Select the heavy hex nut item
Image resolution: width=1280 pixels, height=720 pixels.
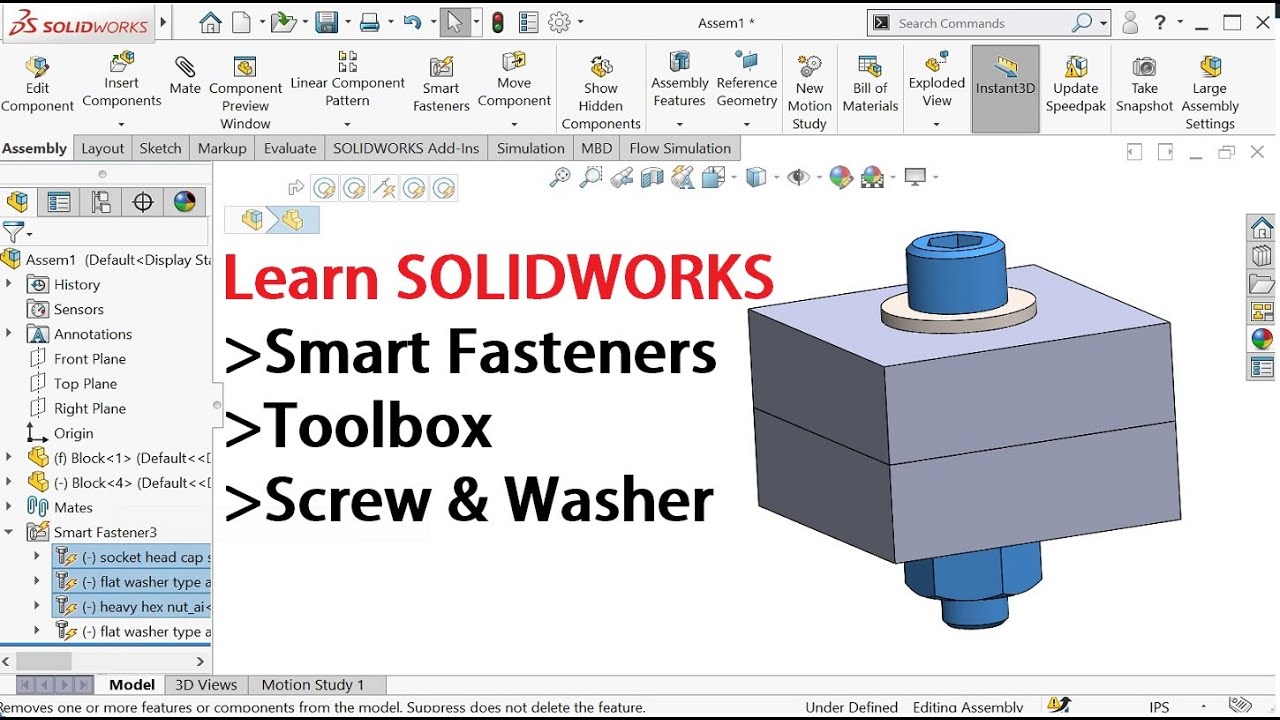pyautogui.click(x=133, y=607)
